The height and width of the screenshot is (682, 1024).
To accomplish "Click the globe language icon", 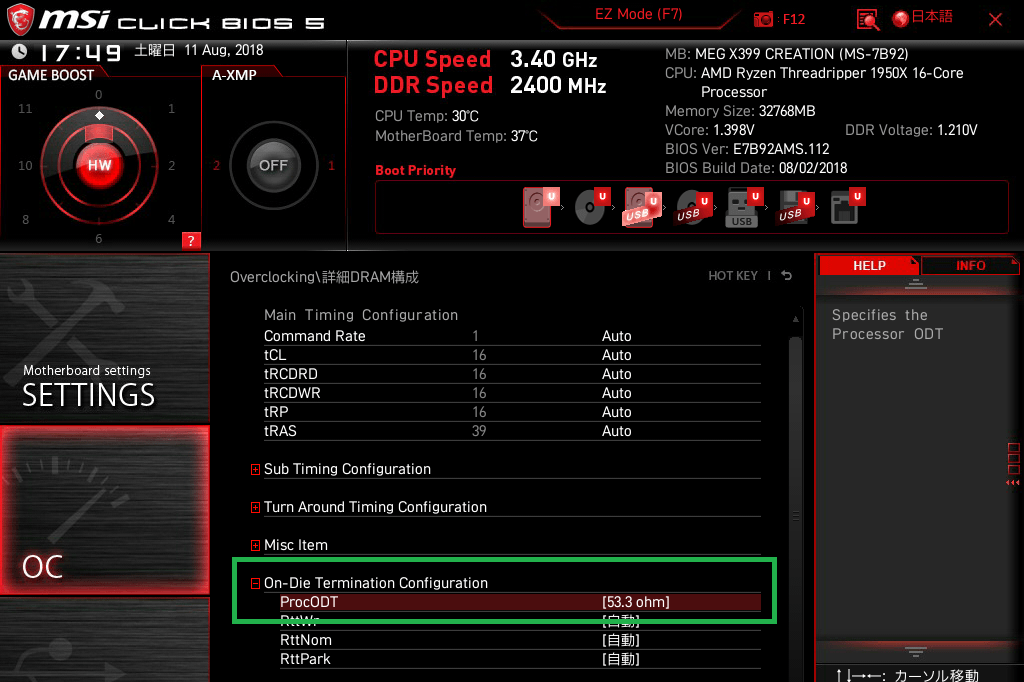I will coord(901,19).
